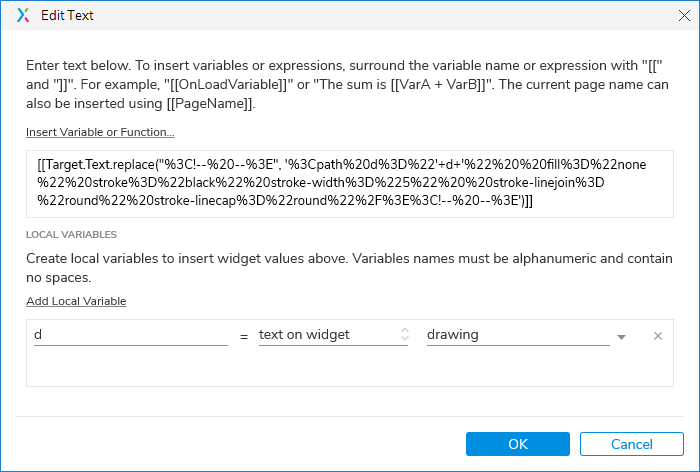The width and height of the screenshot is (700, 472).
Task: Open the Insert Variable or Function link
Action: coord(101,132)
